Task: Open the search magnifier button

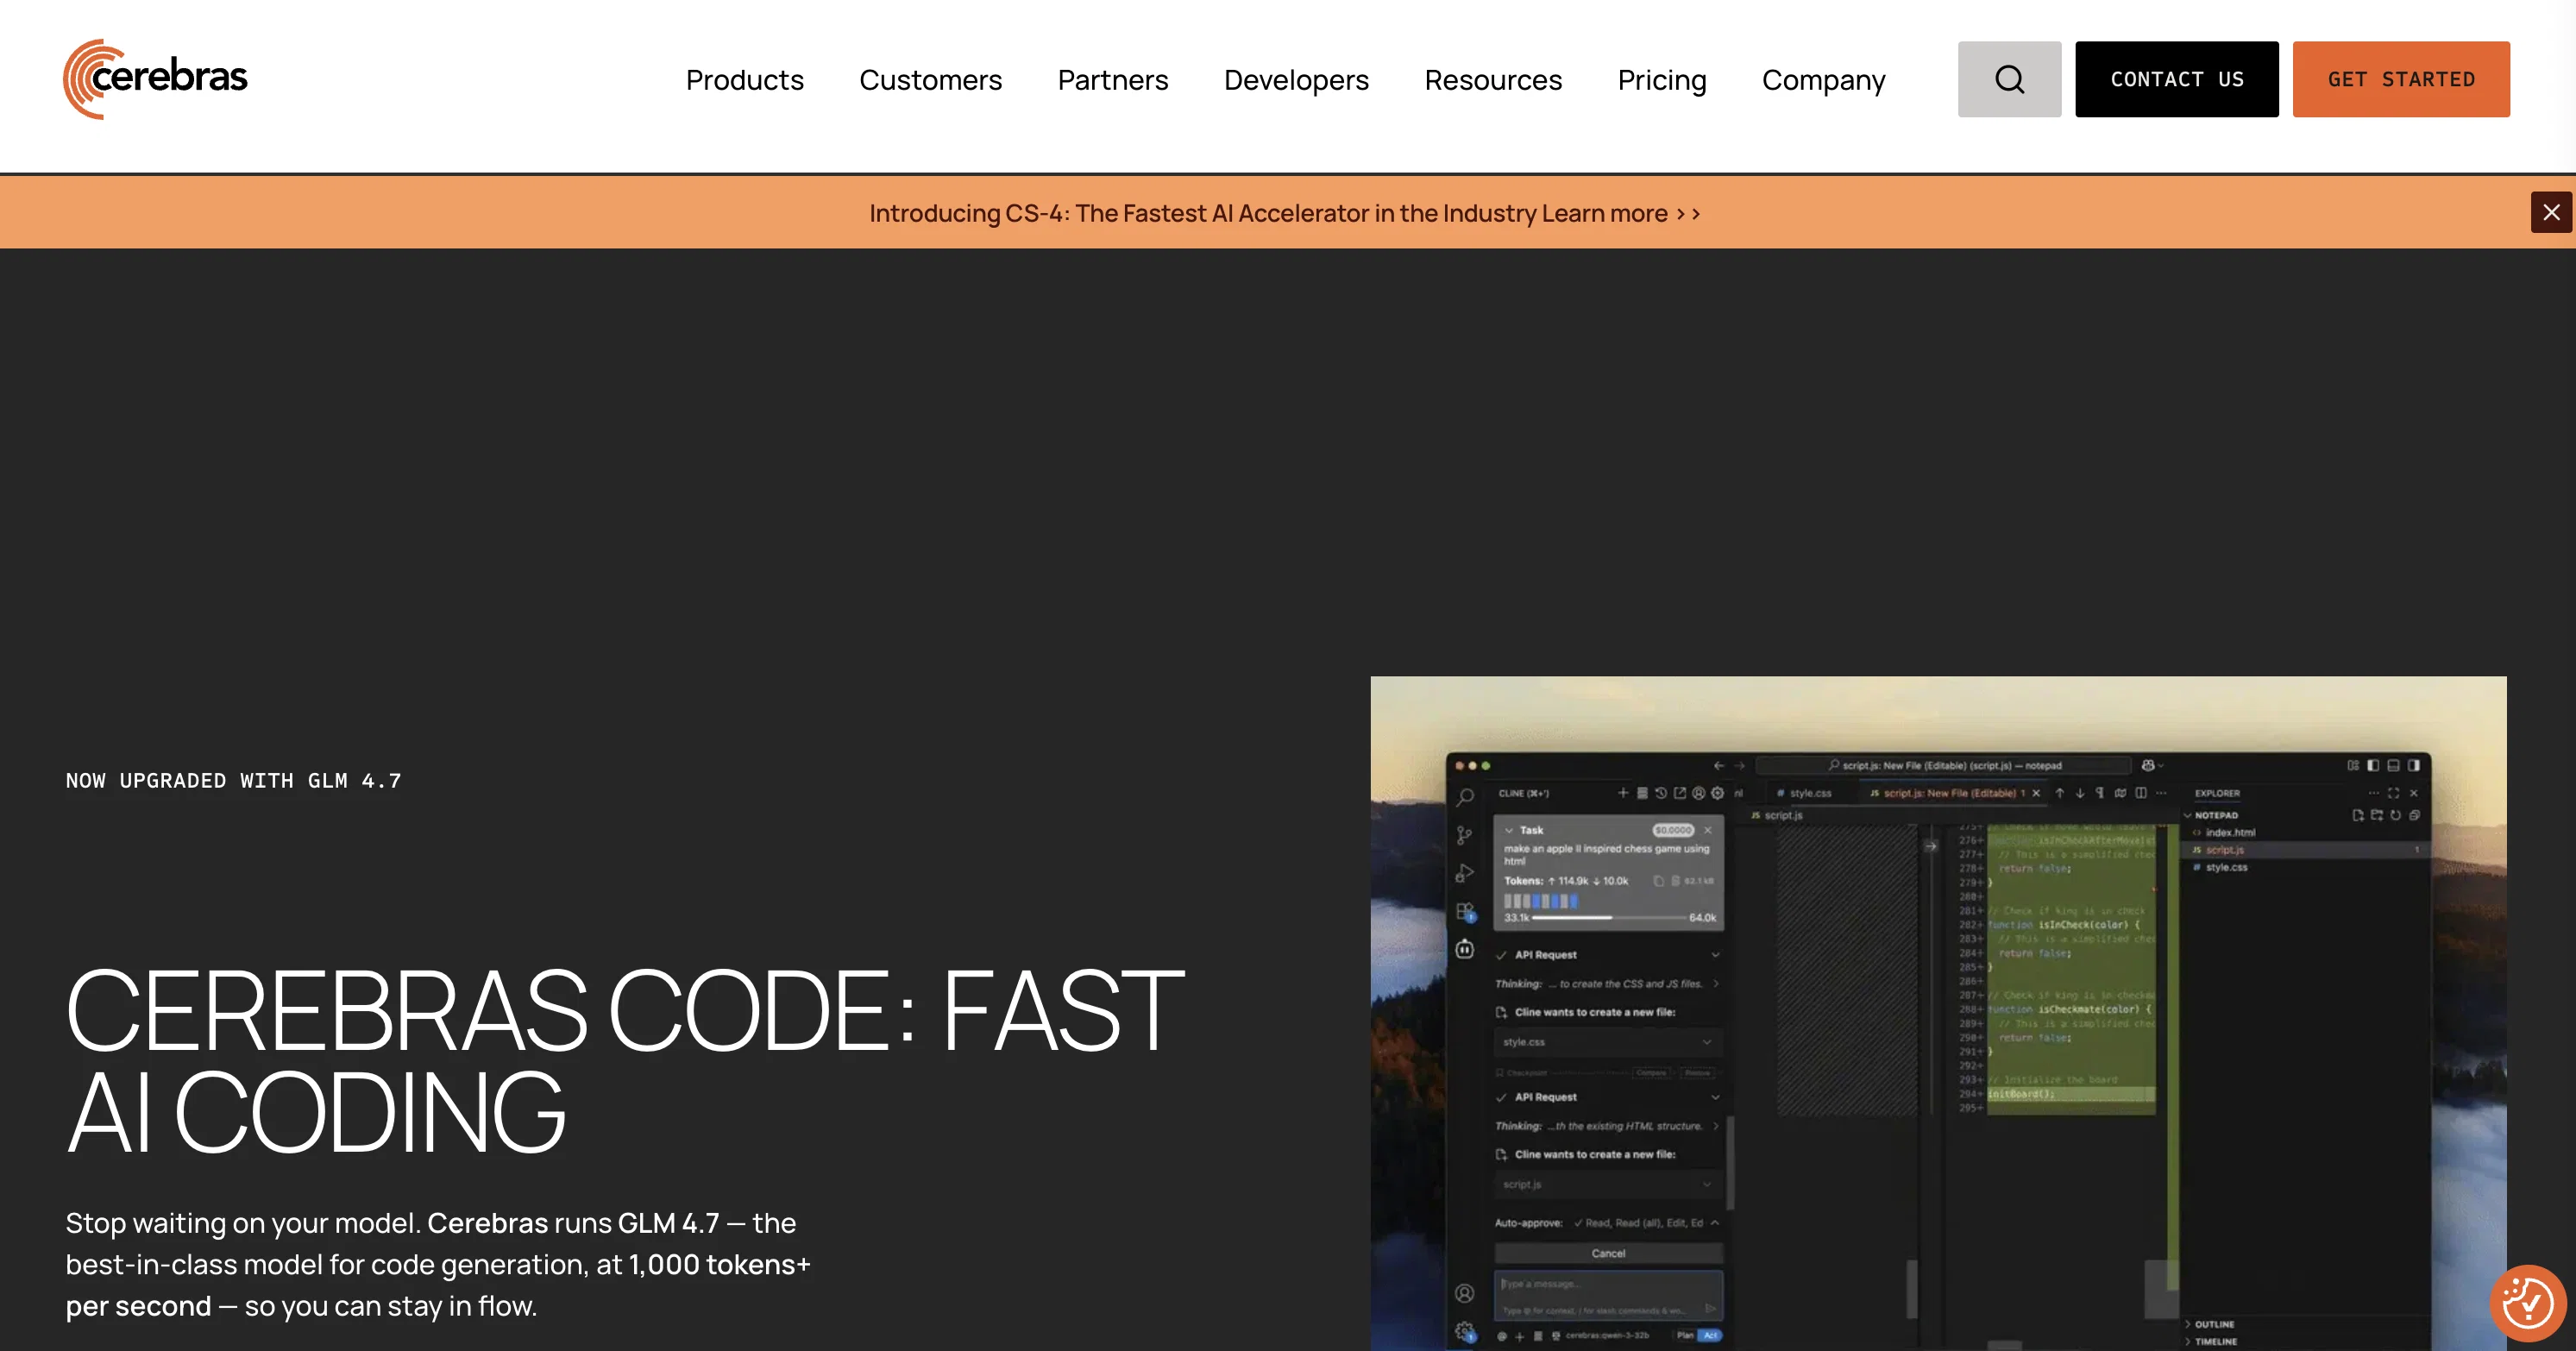Action: tap(2009, 79)
